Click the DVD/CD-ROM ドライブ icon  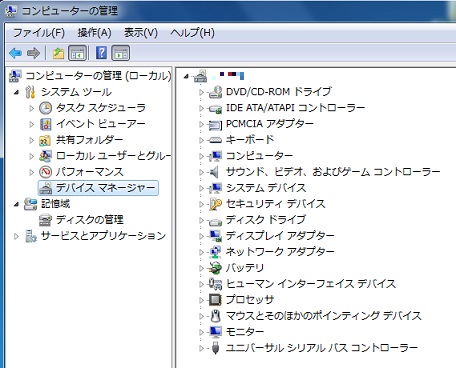tap(215, 92)
